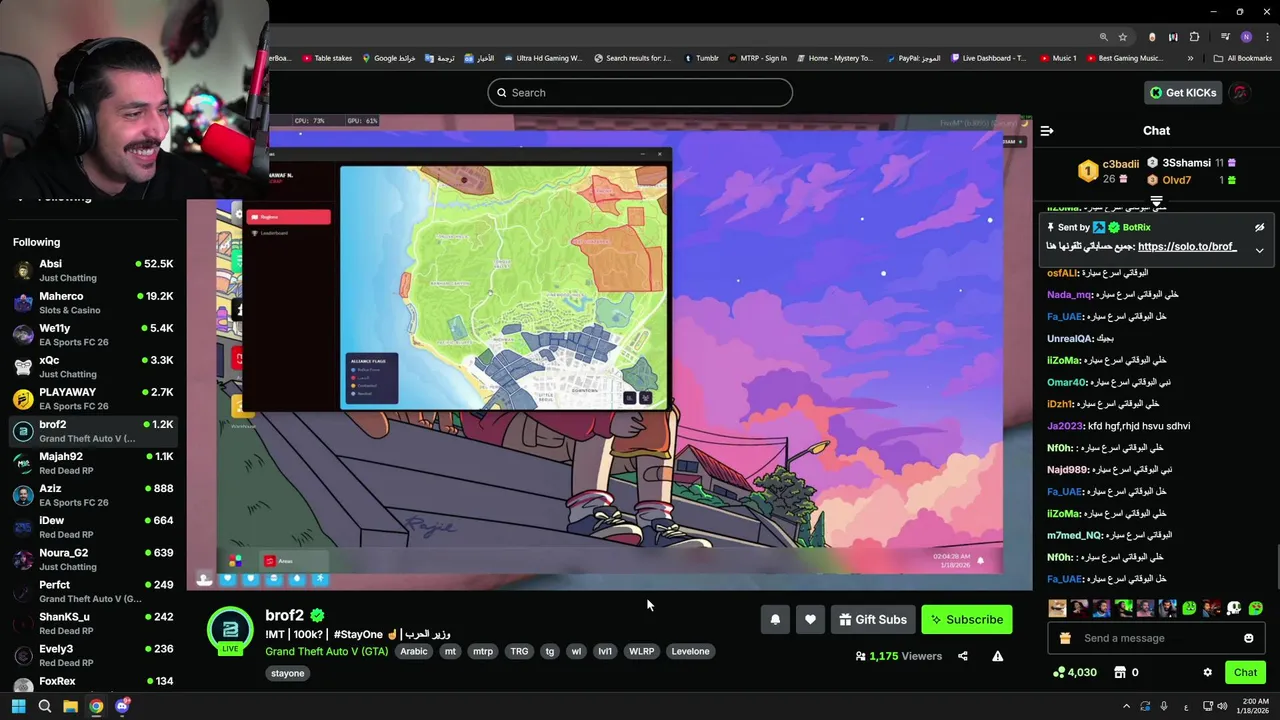
Task: Open Chrome extensions puzzle icon
Action: pyautogui.click(x=1194, y=37)
